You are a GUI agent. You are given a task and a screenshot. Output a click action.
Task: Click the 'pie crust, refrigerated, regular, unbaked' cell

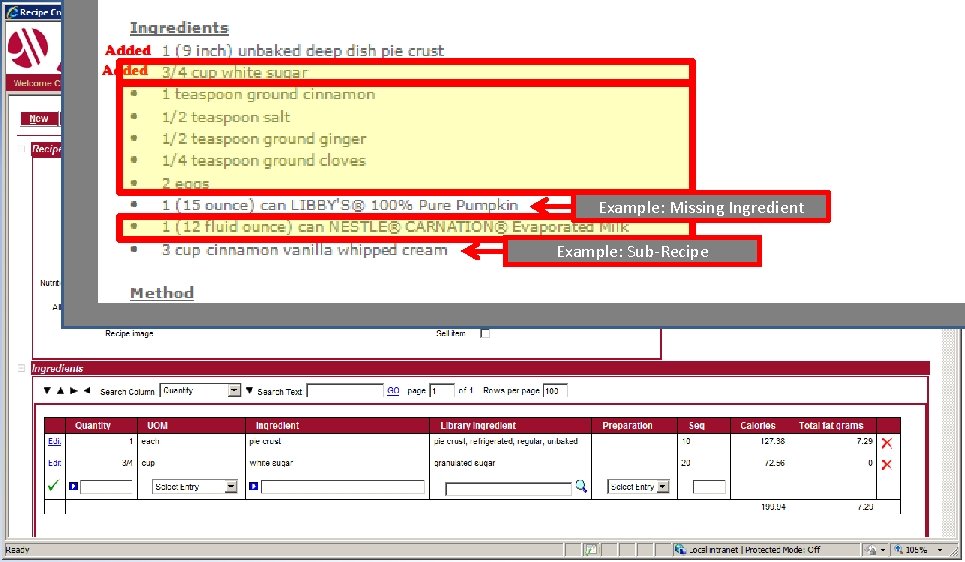(x=505, y=441)
